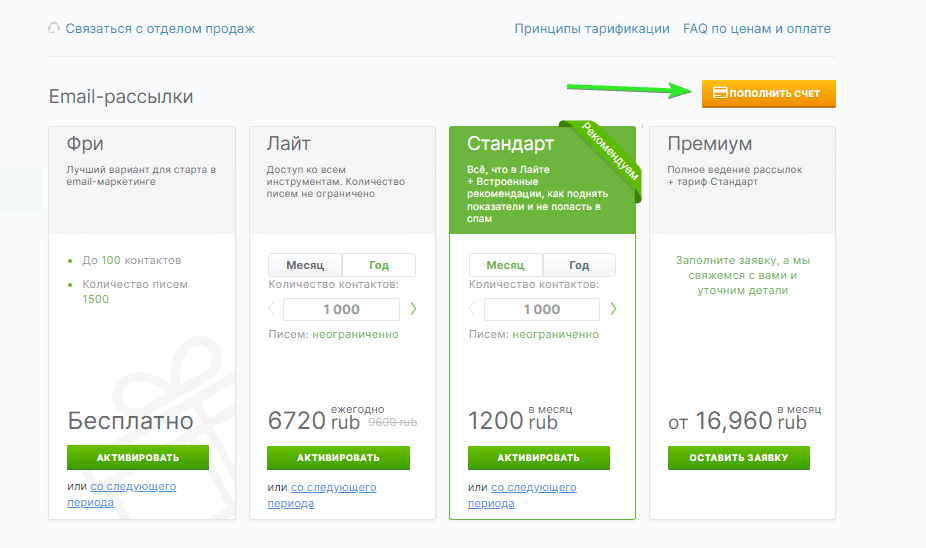Screen dimensions: 926x548
Task: Click 'Количество писем 1500' list item
Action: [x=135, y=292]
